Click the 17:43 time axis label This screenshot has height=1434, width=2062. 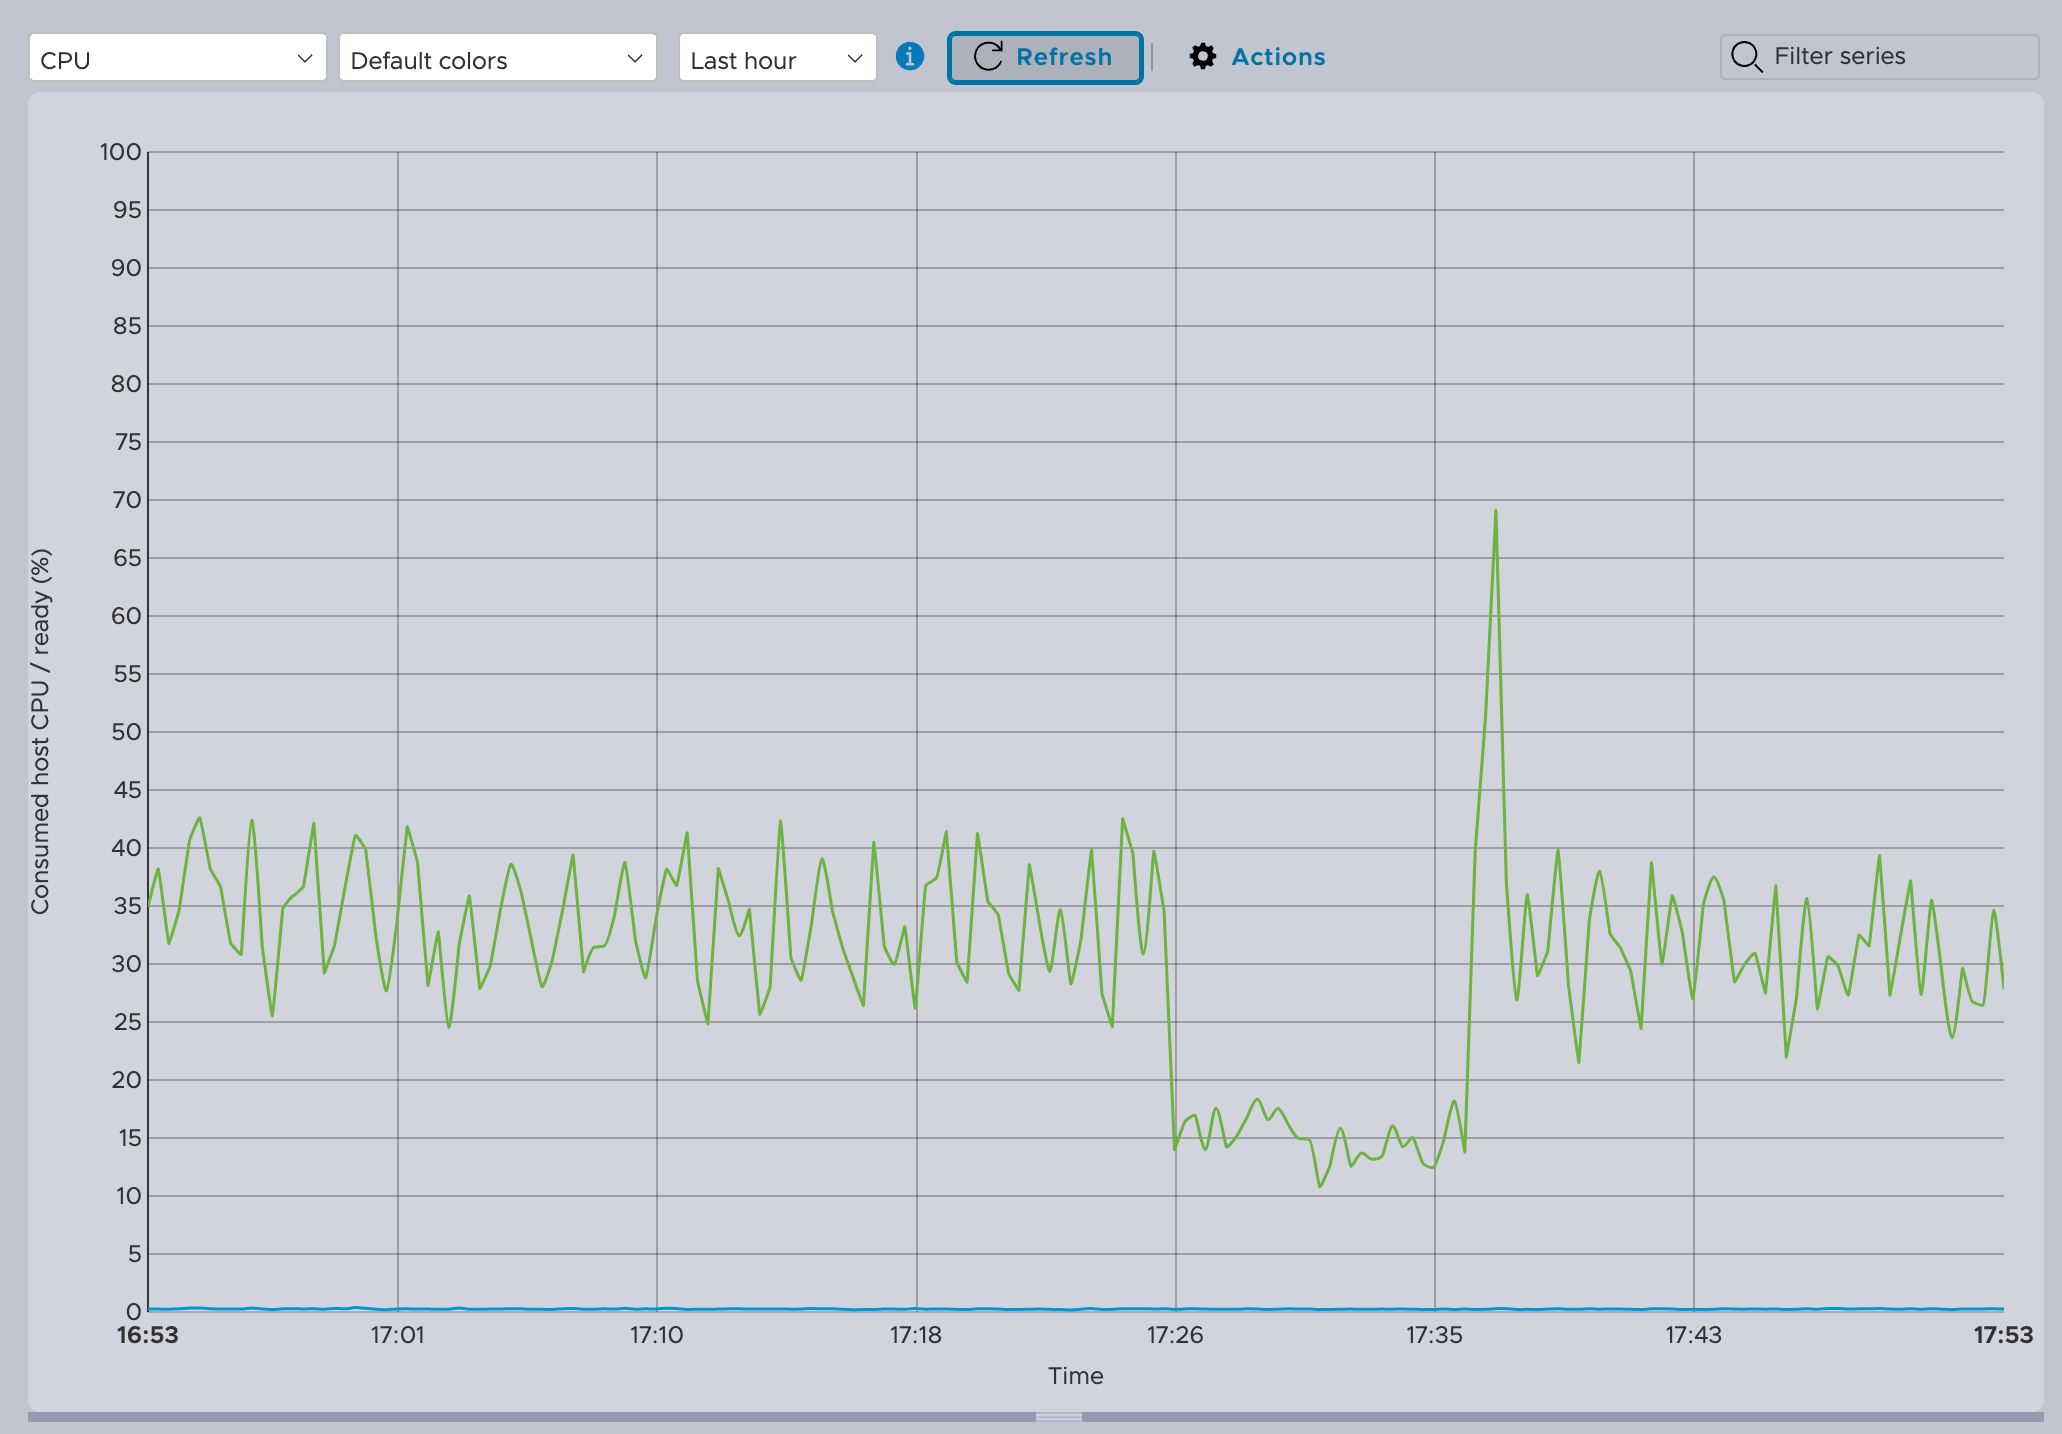click(x=1693, y=1335)
